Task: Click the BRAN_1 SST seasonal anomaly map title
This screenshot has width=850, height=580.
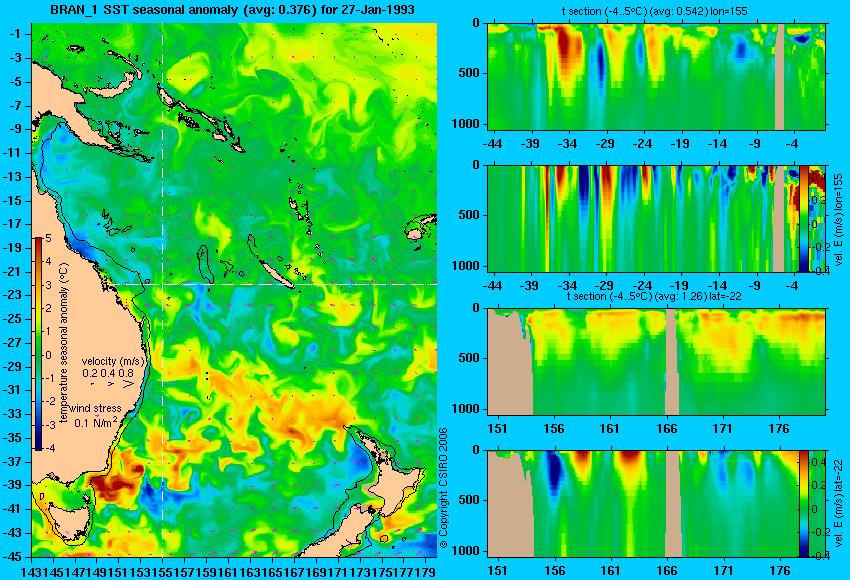Action: coord(232,9)
